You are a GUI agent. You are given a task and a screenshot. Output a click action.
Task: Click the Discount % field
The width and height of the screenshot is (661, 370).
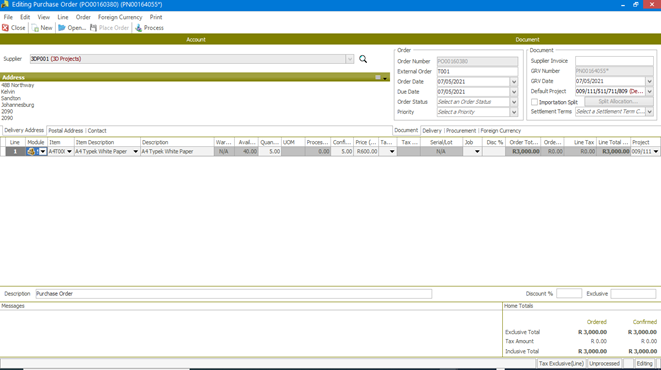click(x=569, y=293)
